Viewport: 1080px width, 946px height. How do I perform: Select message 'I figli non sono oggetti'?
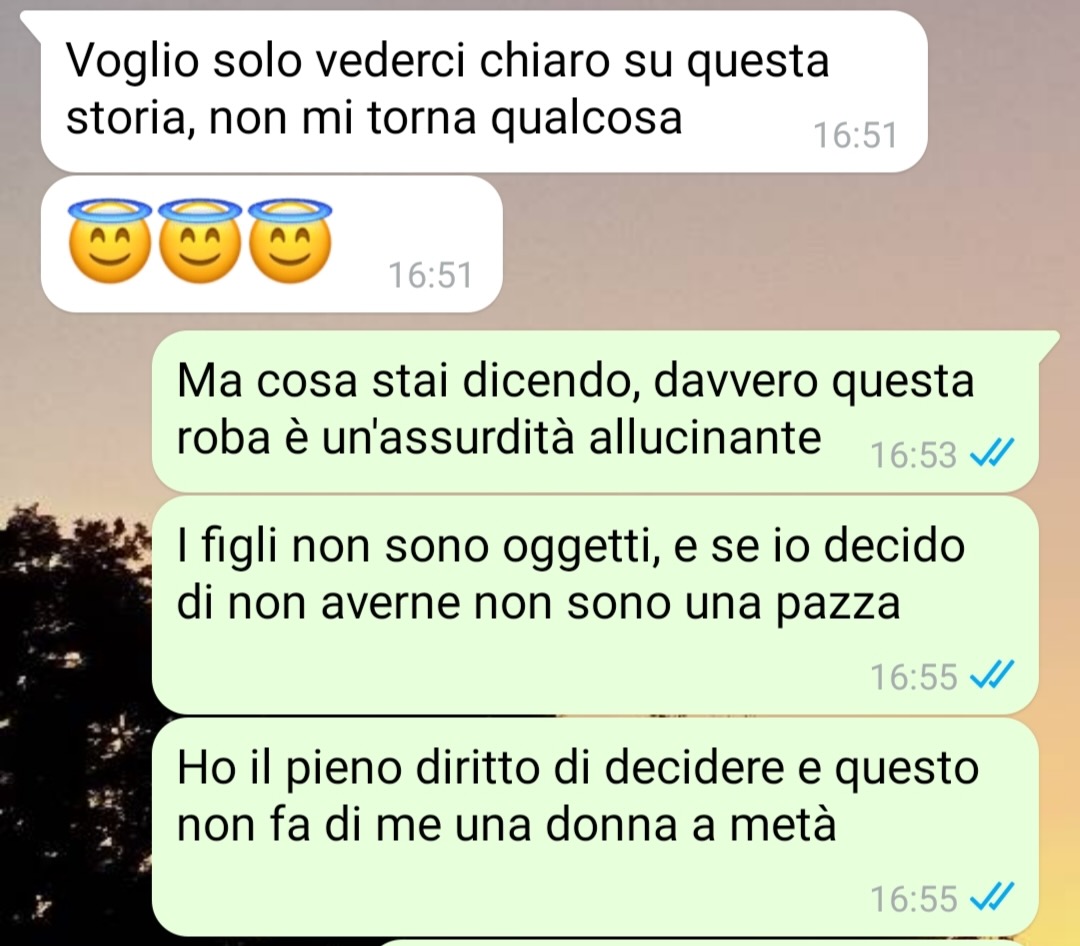click(595, 605)
